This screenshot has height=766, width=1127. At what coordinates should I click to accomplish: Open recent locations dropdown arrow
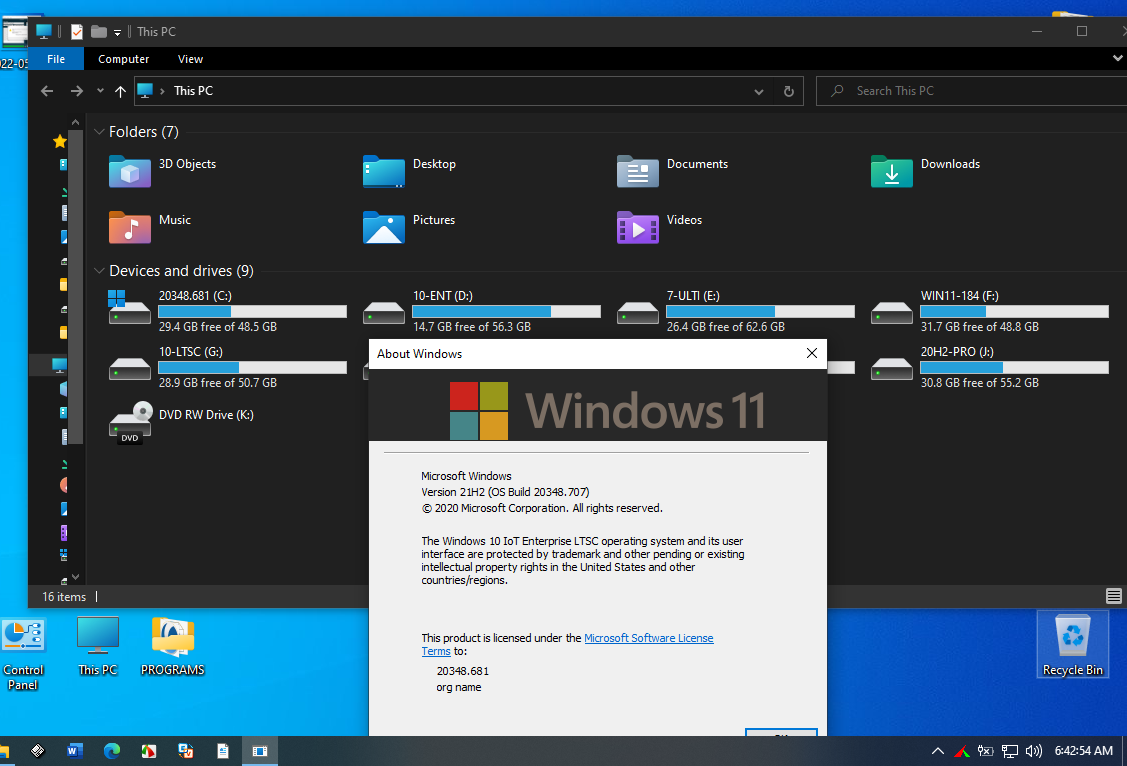100,91
